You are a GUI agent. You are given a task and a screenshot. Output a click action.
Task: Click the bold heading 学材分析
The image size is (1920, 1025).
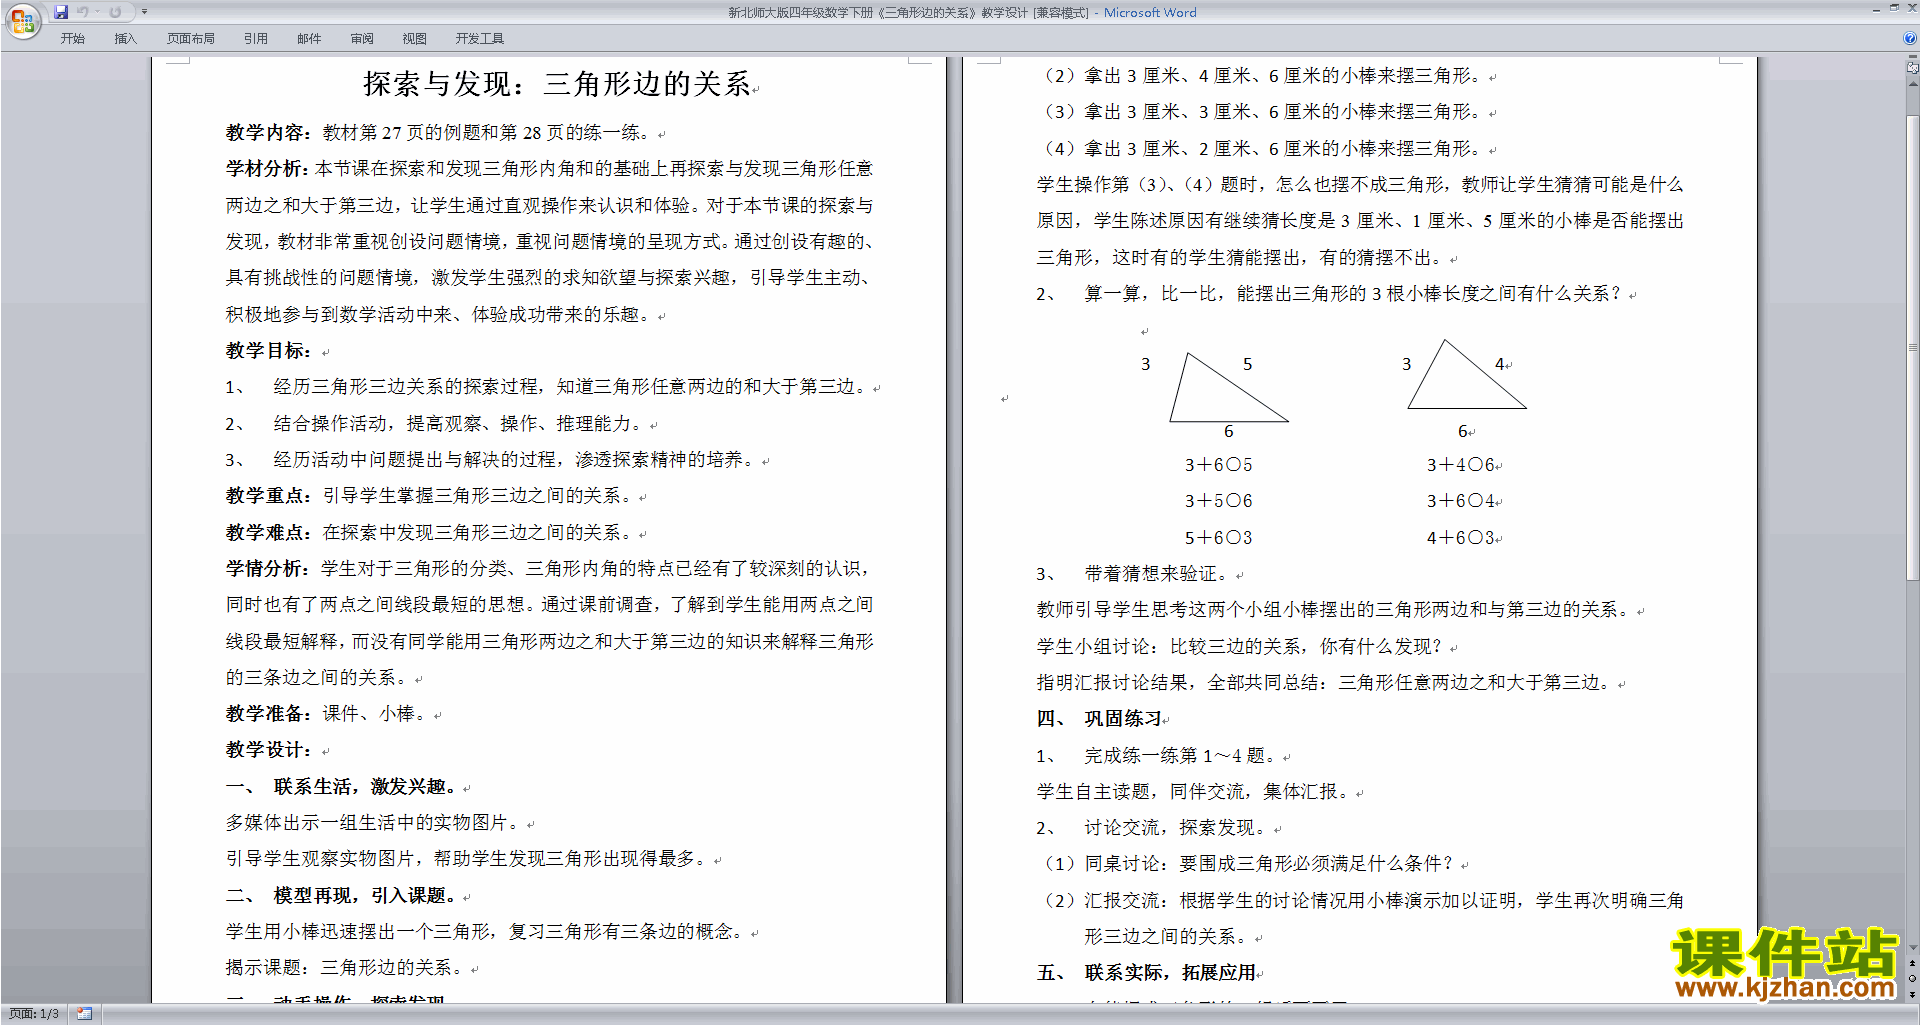click(x=269, y=169)
